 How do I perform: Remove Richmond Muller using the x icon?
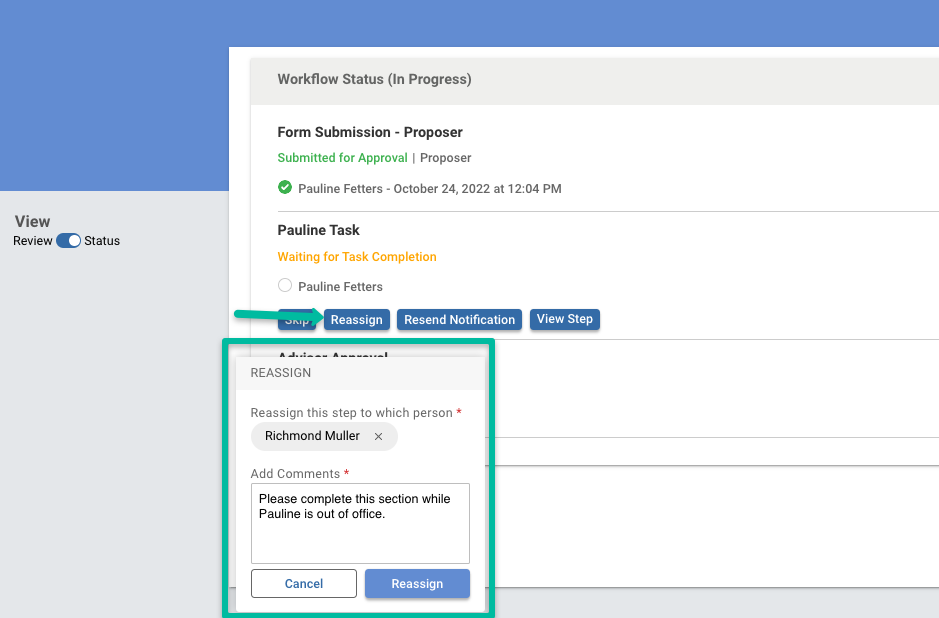point(378,436)
